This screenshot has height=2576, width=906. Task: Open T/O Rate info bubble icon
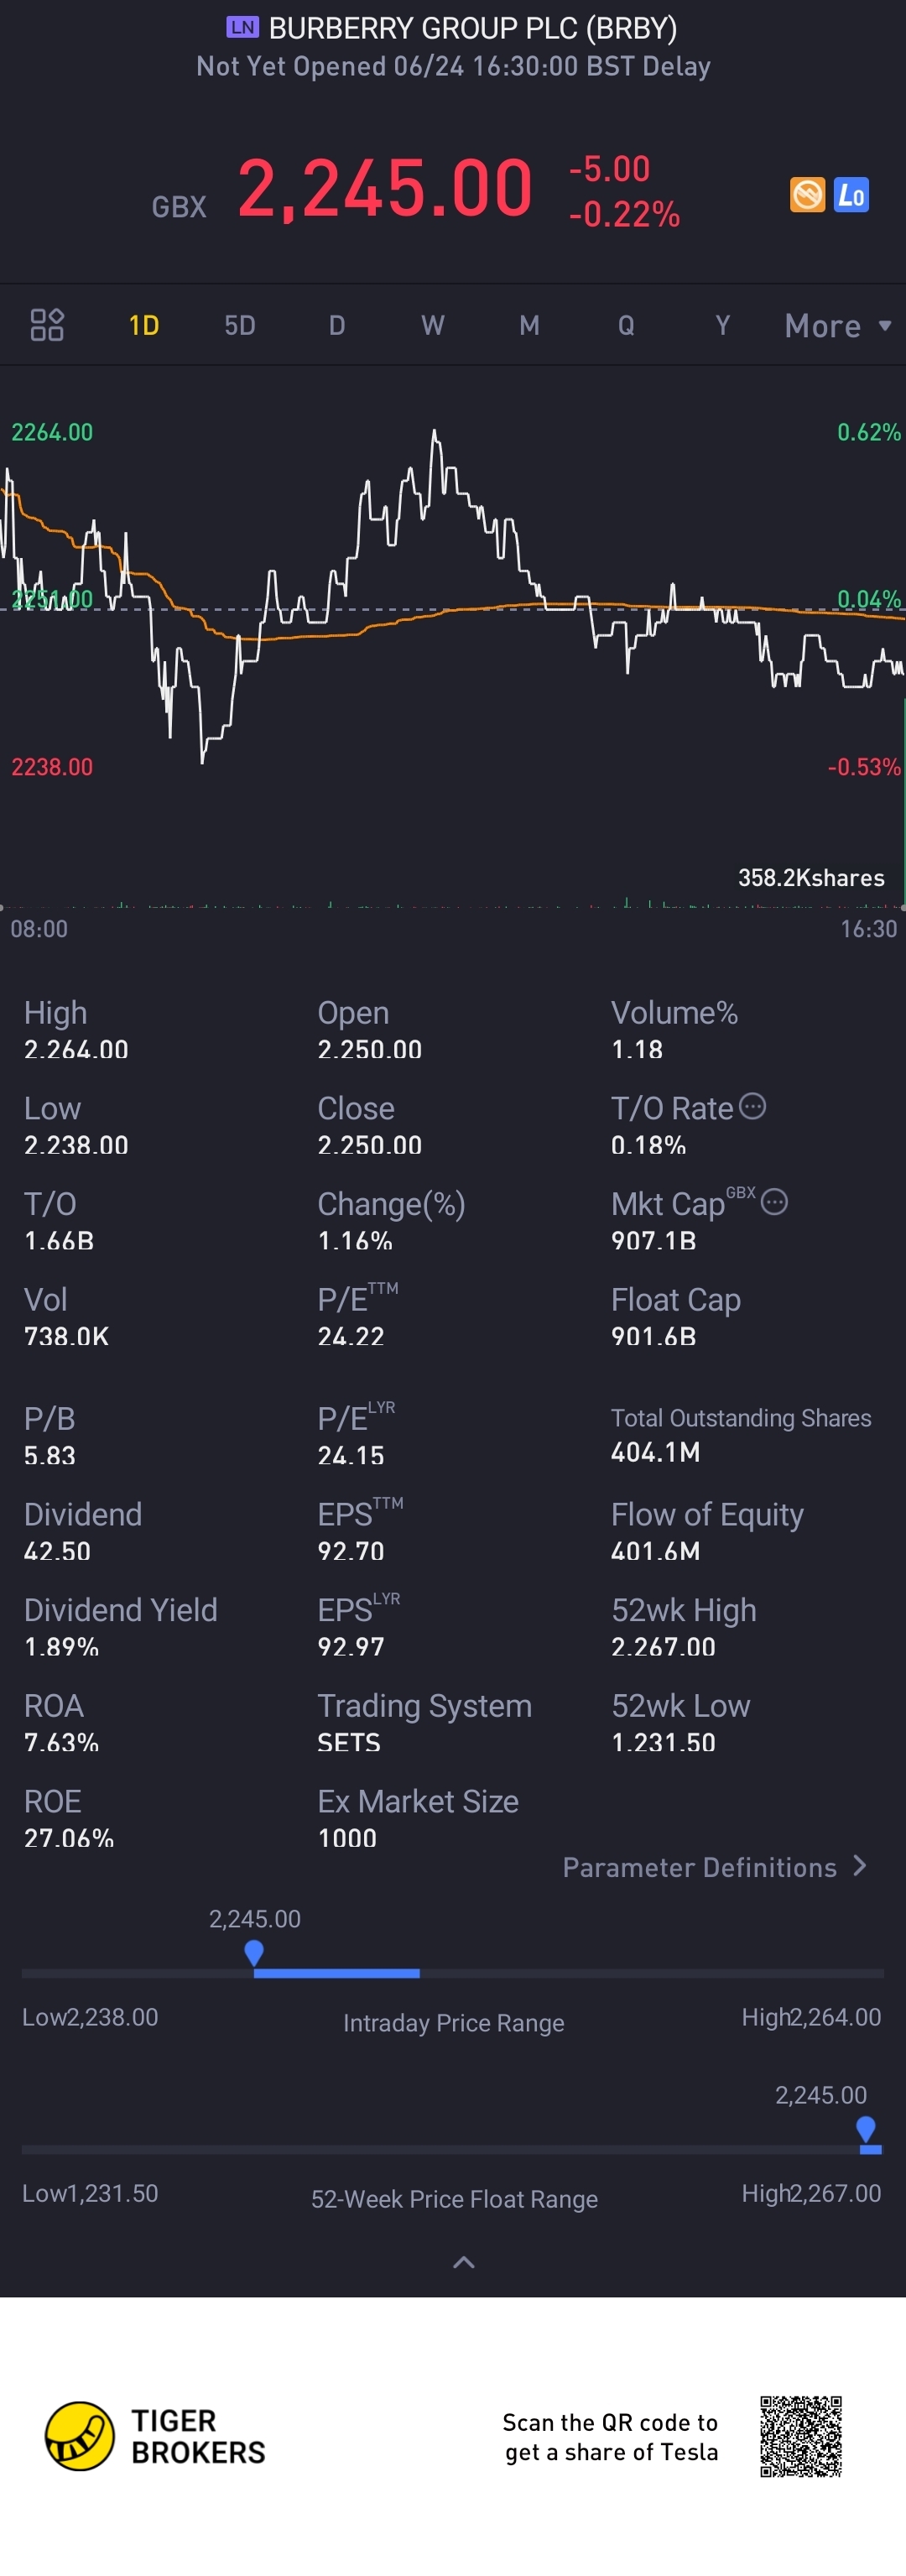click(x=752, y=1106)
